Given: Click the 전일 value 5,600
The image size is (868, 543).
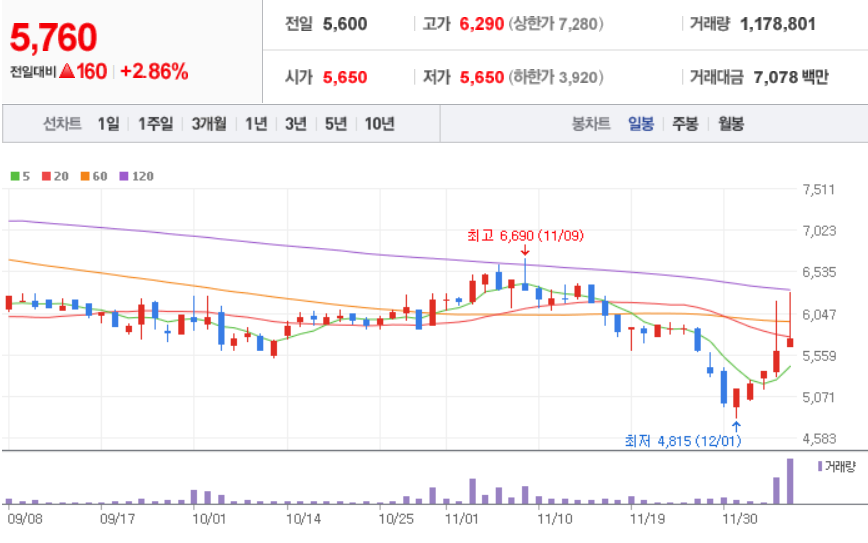Looking at the screenshot, I should (x=345, y=24).
